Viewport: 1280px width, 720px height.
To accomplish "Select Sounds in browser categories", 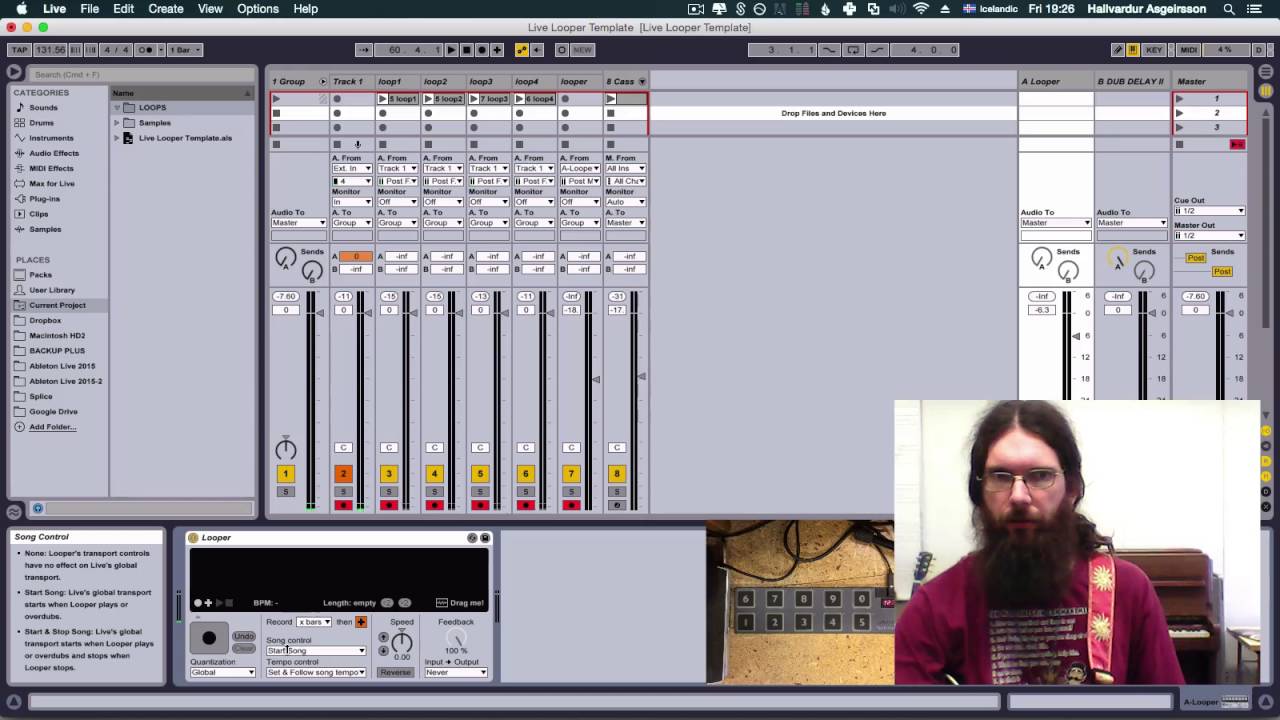I will tap(43, 107).
